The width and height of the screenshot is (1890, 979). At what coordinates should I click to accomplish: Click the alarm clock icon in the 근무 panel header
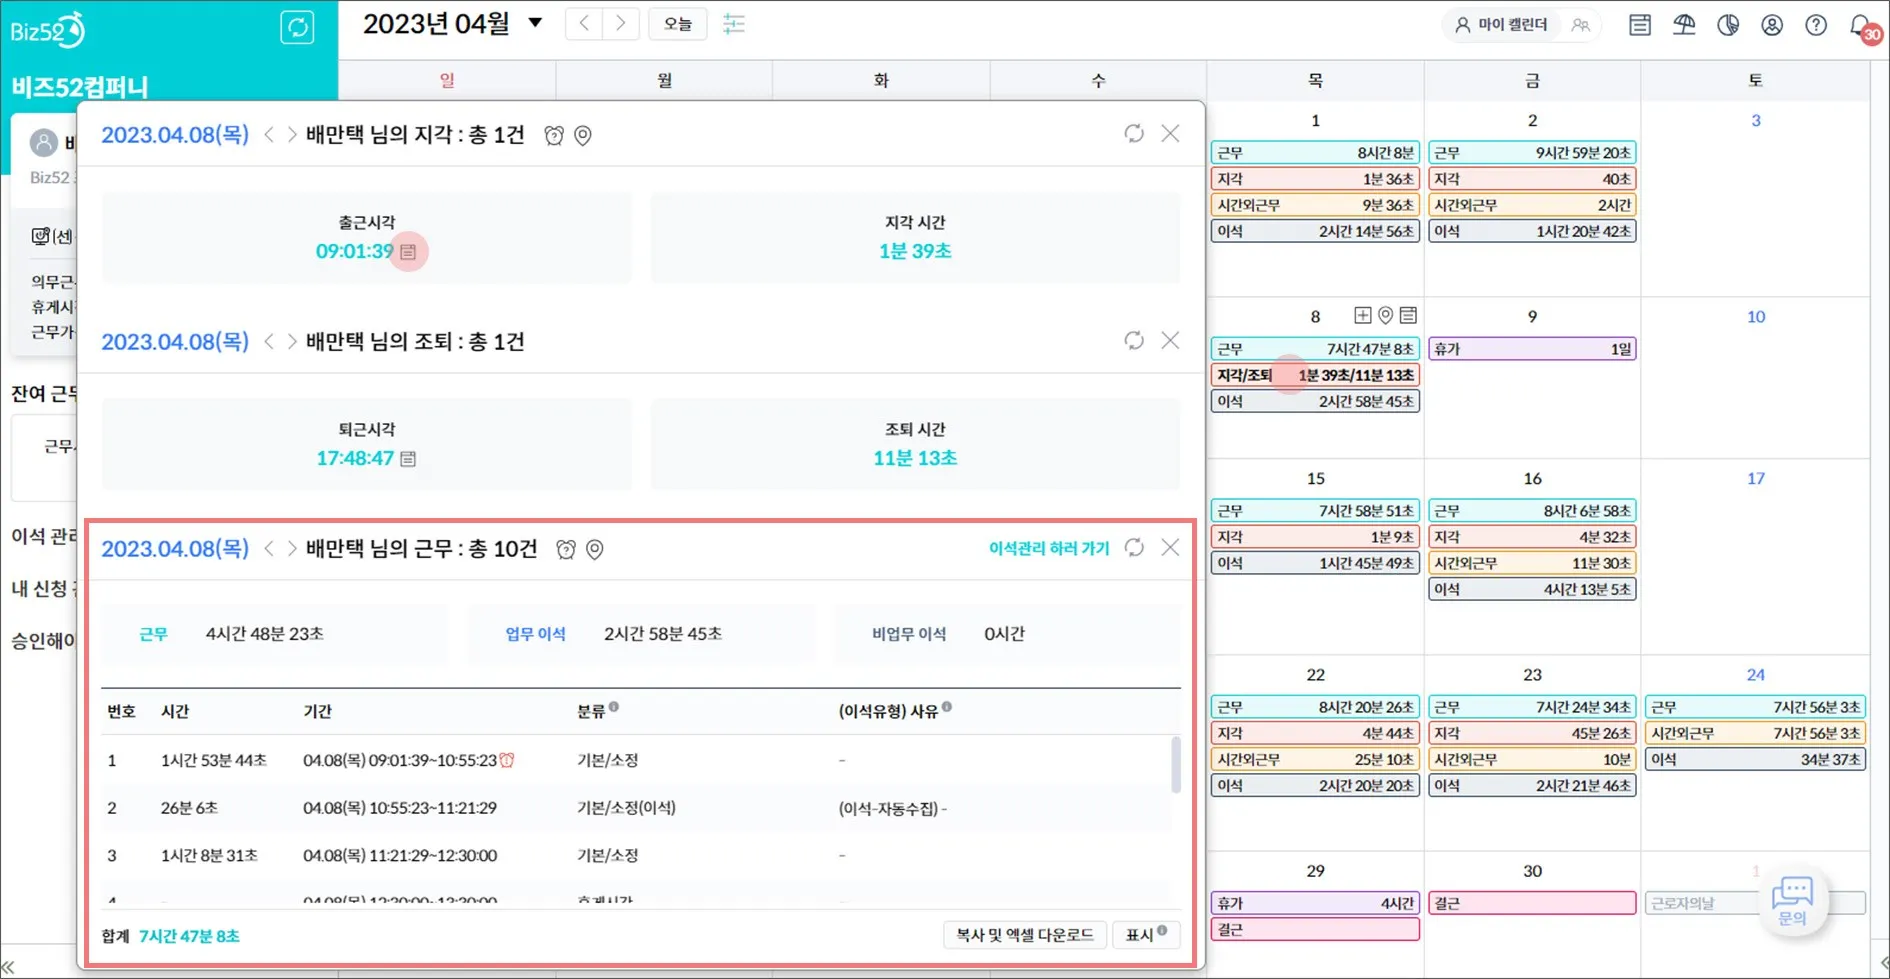pos(566,549)
